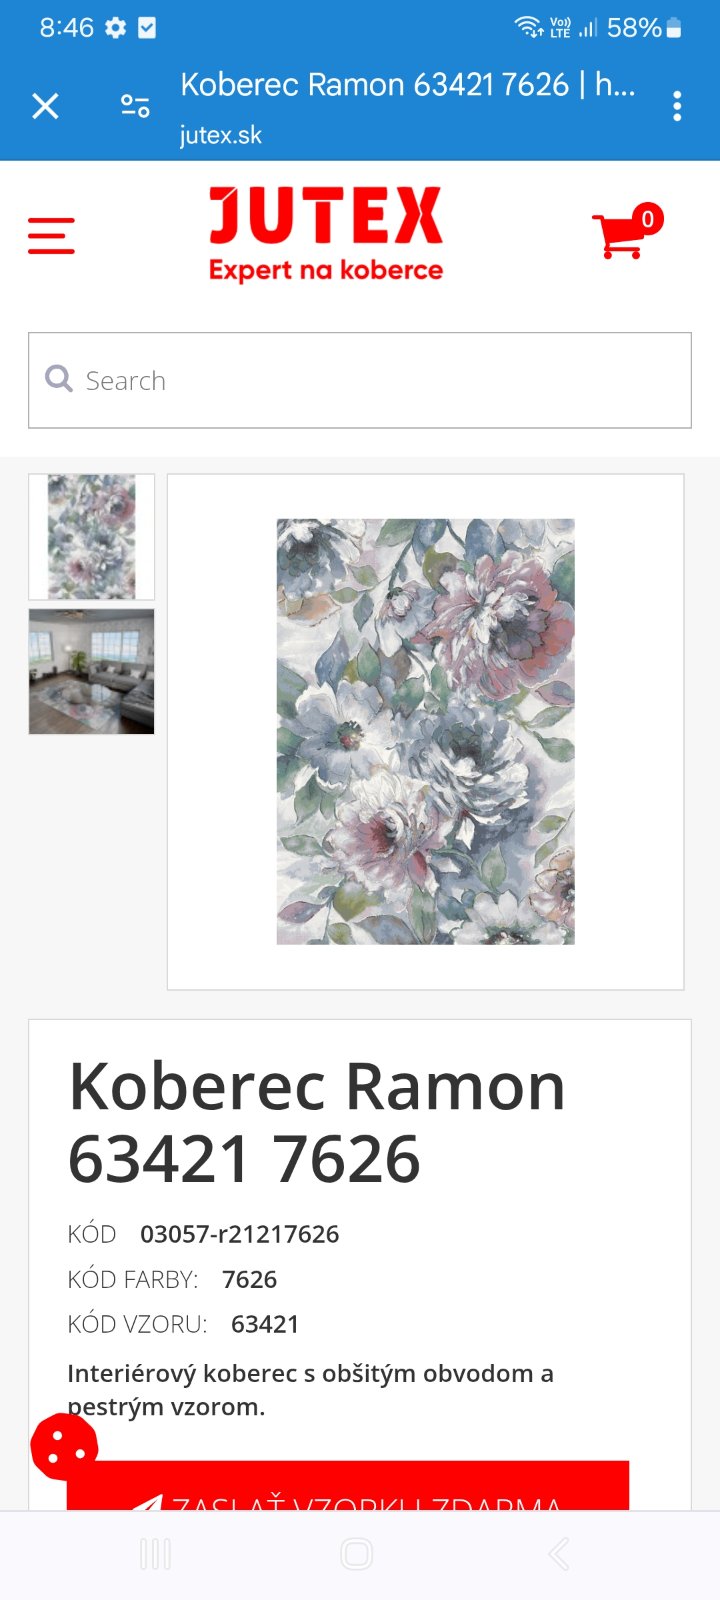Image resolution: width=720 pixels, height=1600 pixels.
Task: Select the living room interior thumbnail
Action: pos(91,672)
